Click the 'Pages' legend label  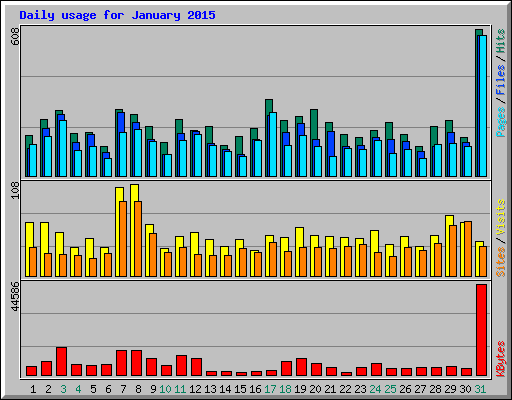tap(501, 122)
